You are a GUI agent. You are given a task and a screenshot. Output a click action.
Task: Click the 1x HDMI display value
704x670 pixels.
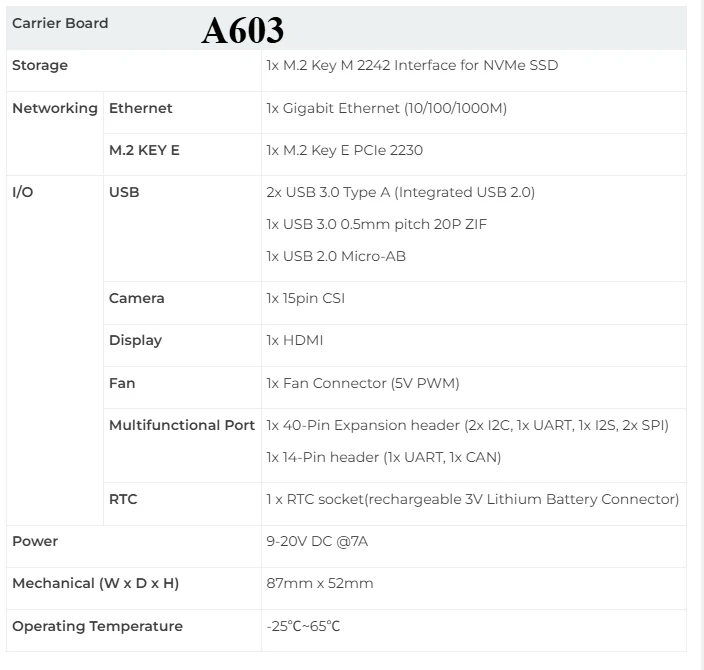pyautogui.click(x=295, y=340)
